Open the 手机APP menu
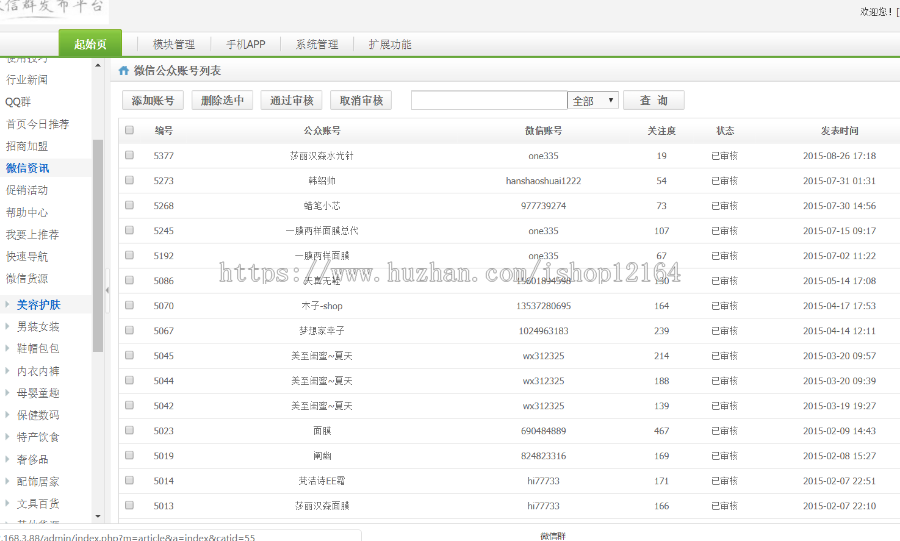Viewport: 900px width, 541px height. coord(246,44)
